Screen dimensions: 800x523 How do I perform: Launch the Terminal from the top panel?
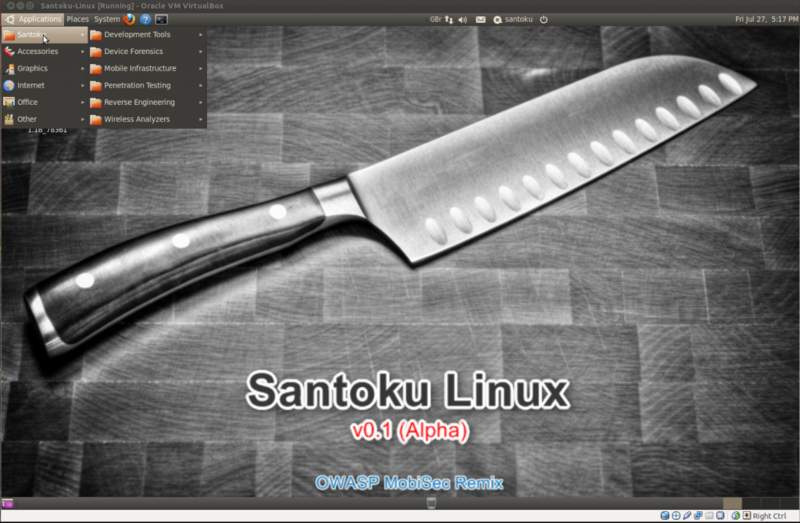coord(161,19)
